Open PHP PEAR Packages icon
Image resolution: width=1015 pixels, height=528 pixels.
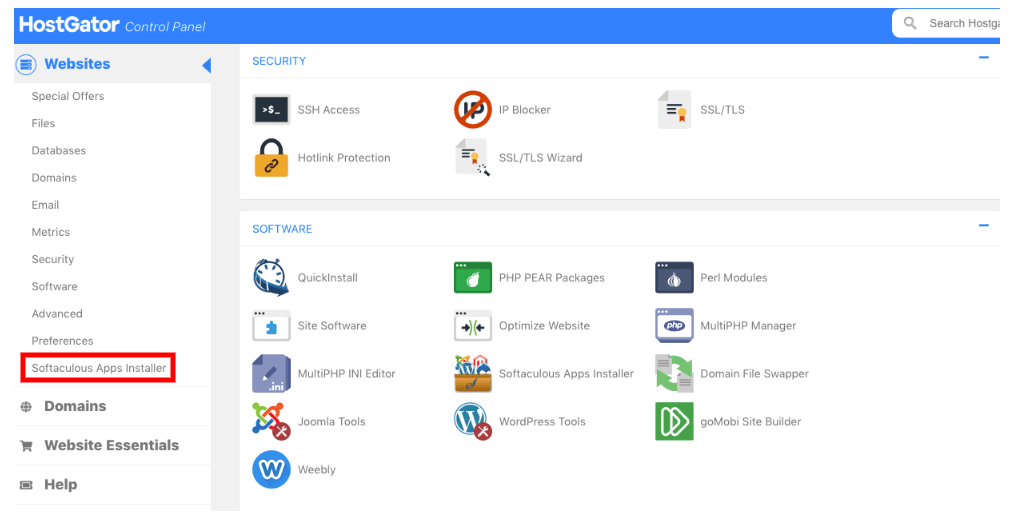pyautogui.click(x=473, y=278)
